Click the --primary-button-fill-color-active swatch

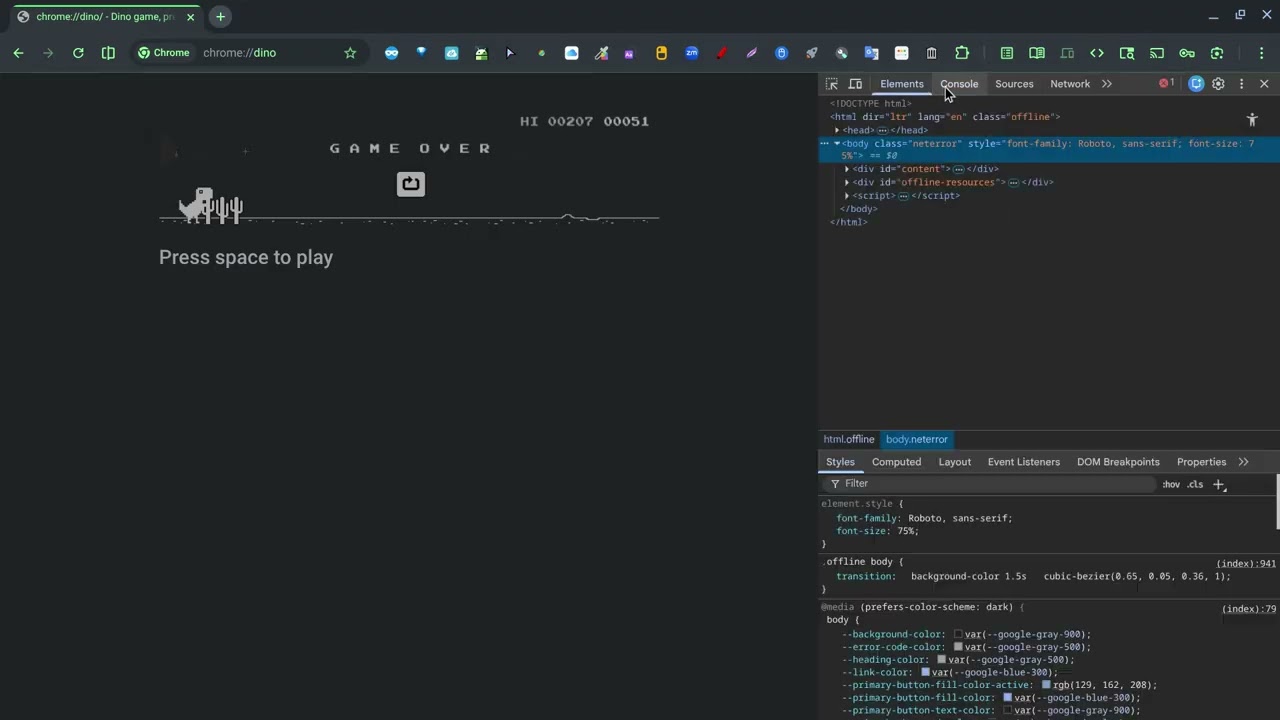[x=1046, y=685]
